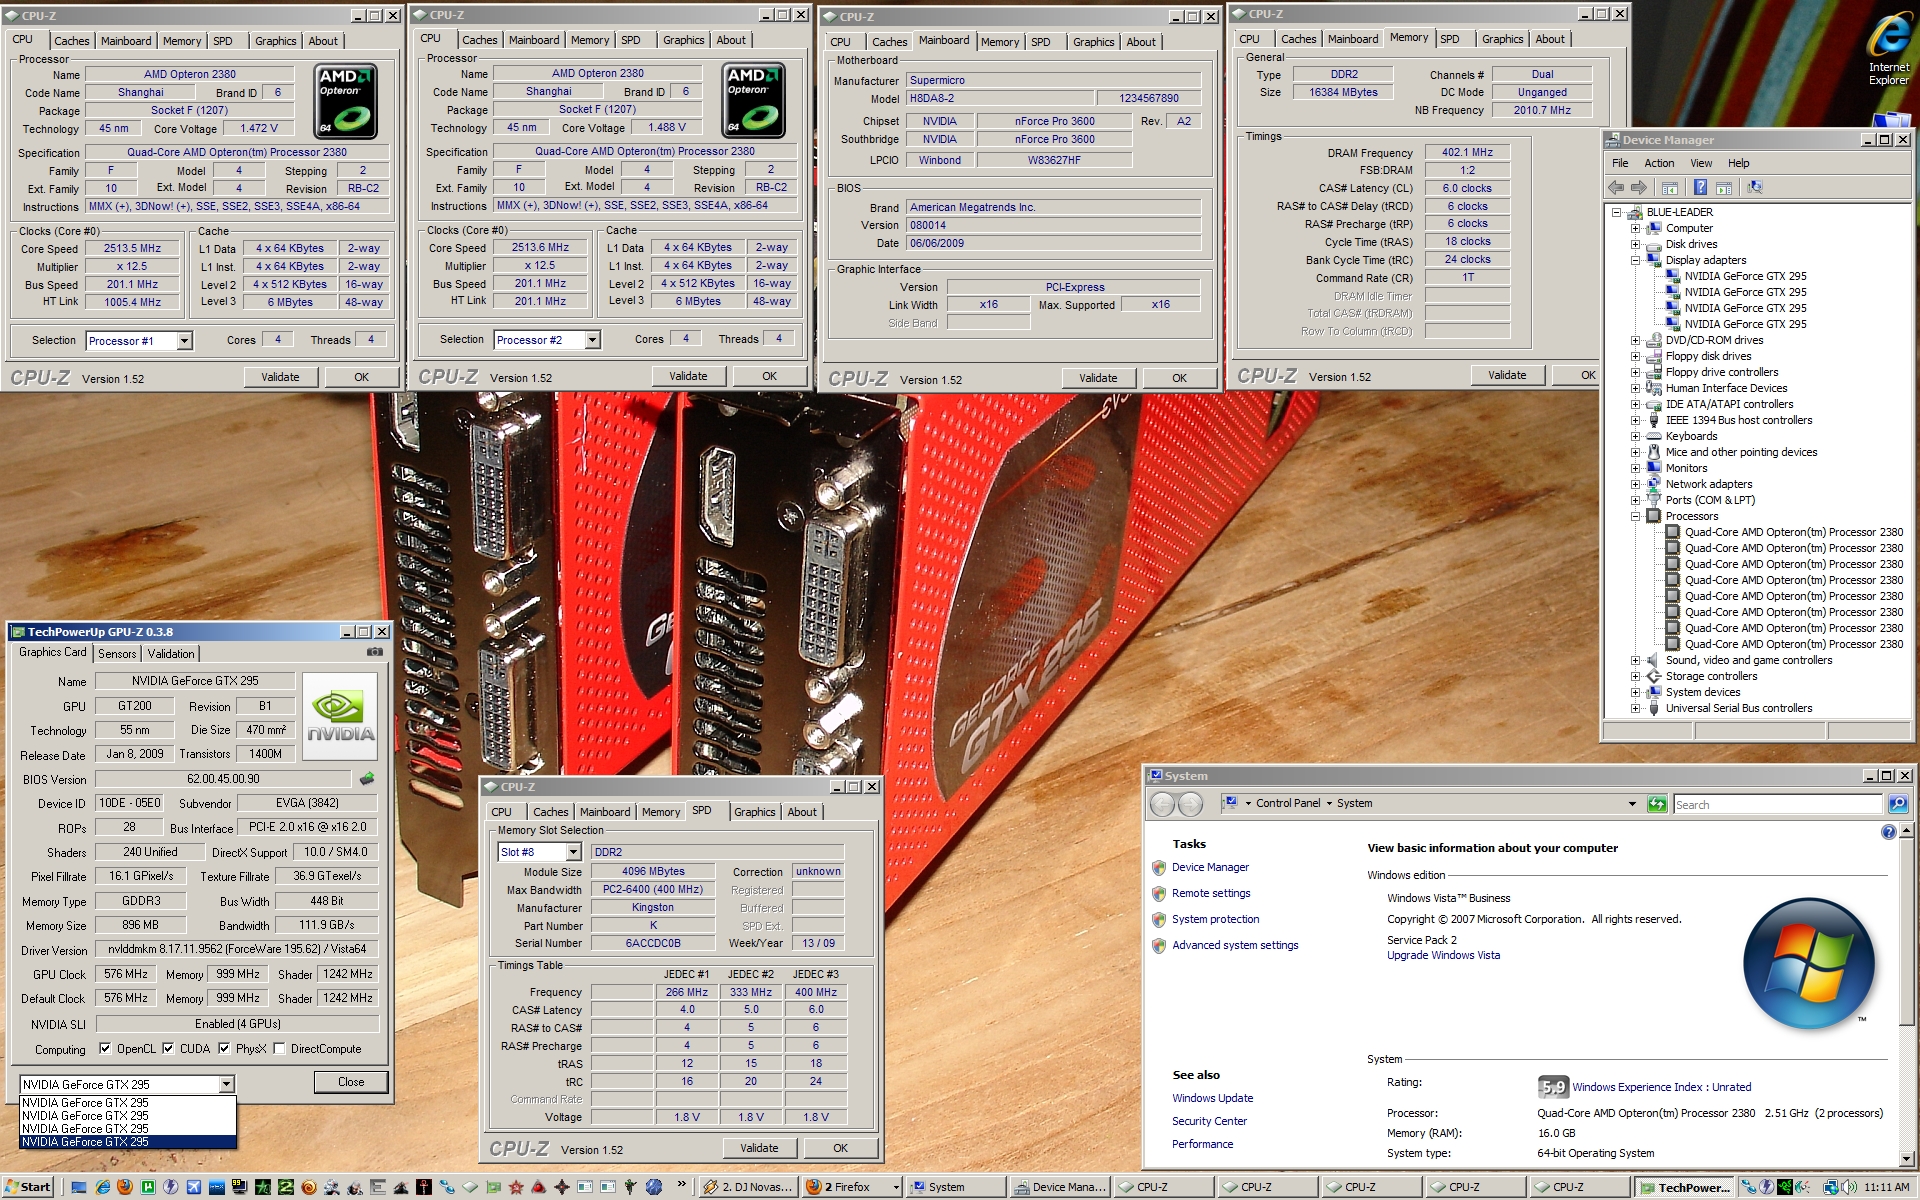Click the Device Manager help toolbar icon
Viewport: 1920px width, 1200px height.
(1700, 187)
